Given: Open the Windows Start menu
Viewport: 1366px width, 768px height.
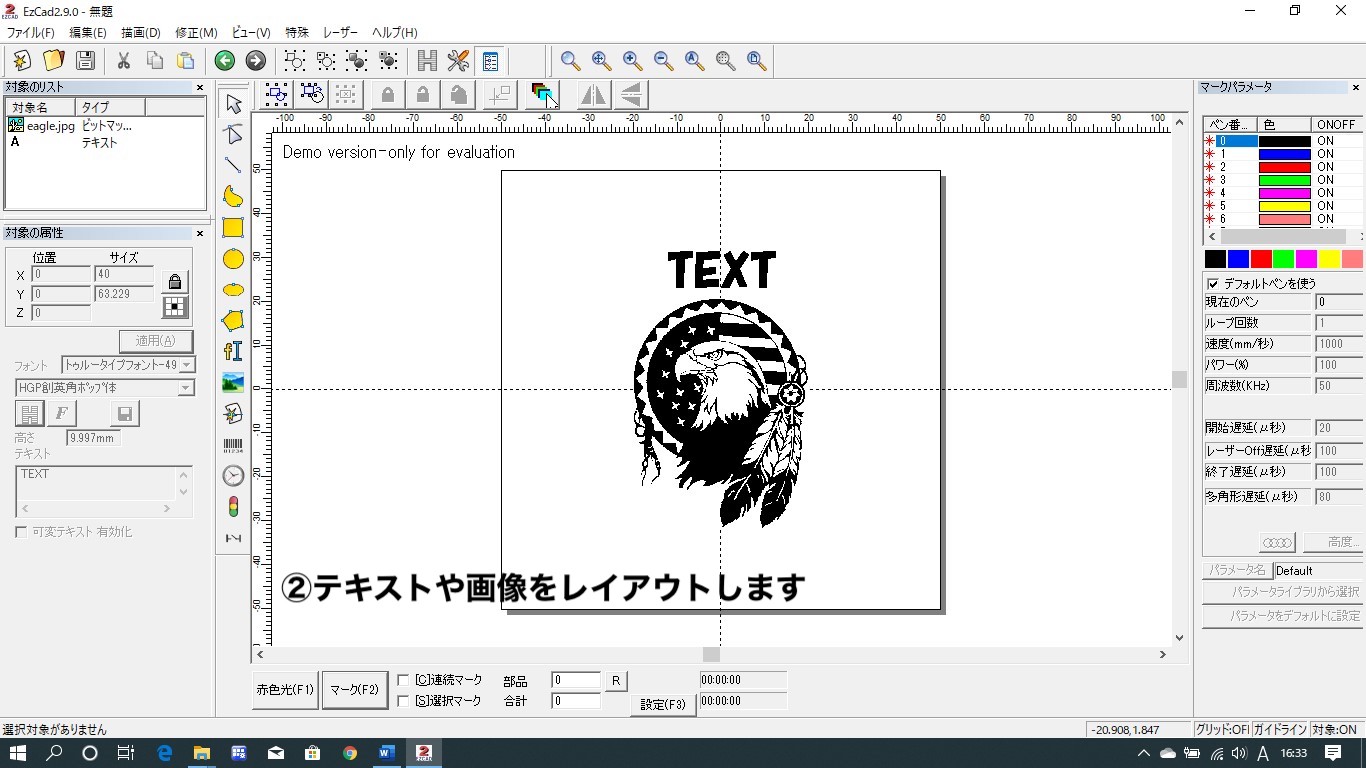Looking at the screenshot, I should coord(17,753).
